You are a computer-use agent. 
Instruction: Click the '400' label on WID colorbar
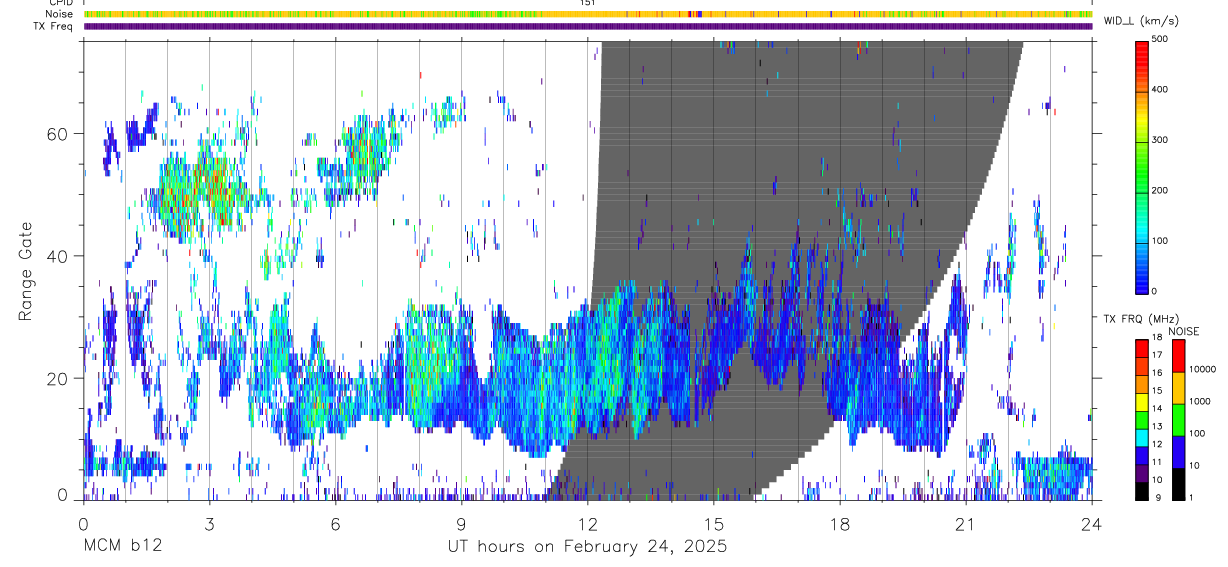tap(1159, 90)
